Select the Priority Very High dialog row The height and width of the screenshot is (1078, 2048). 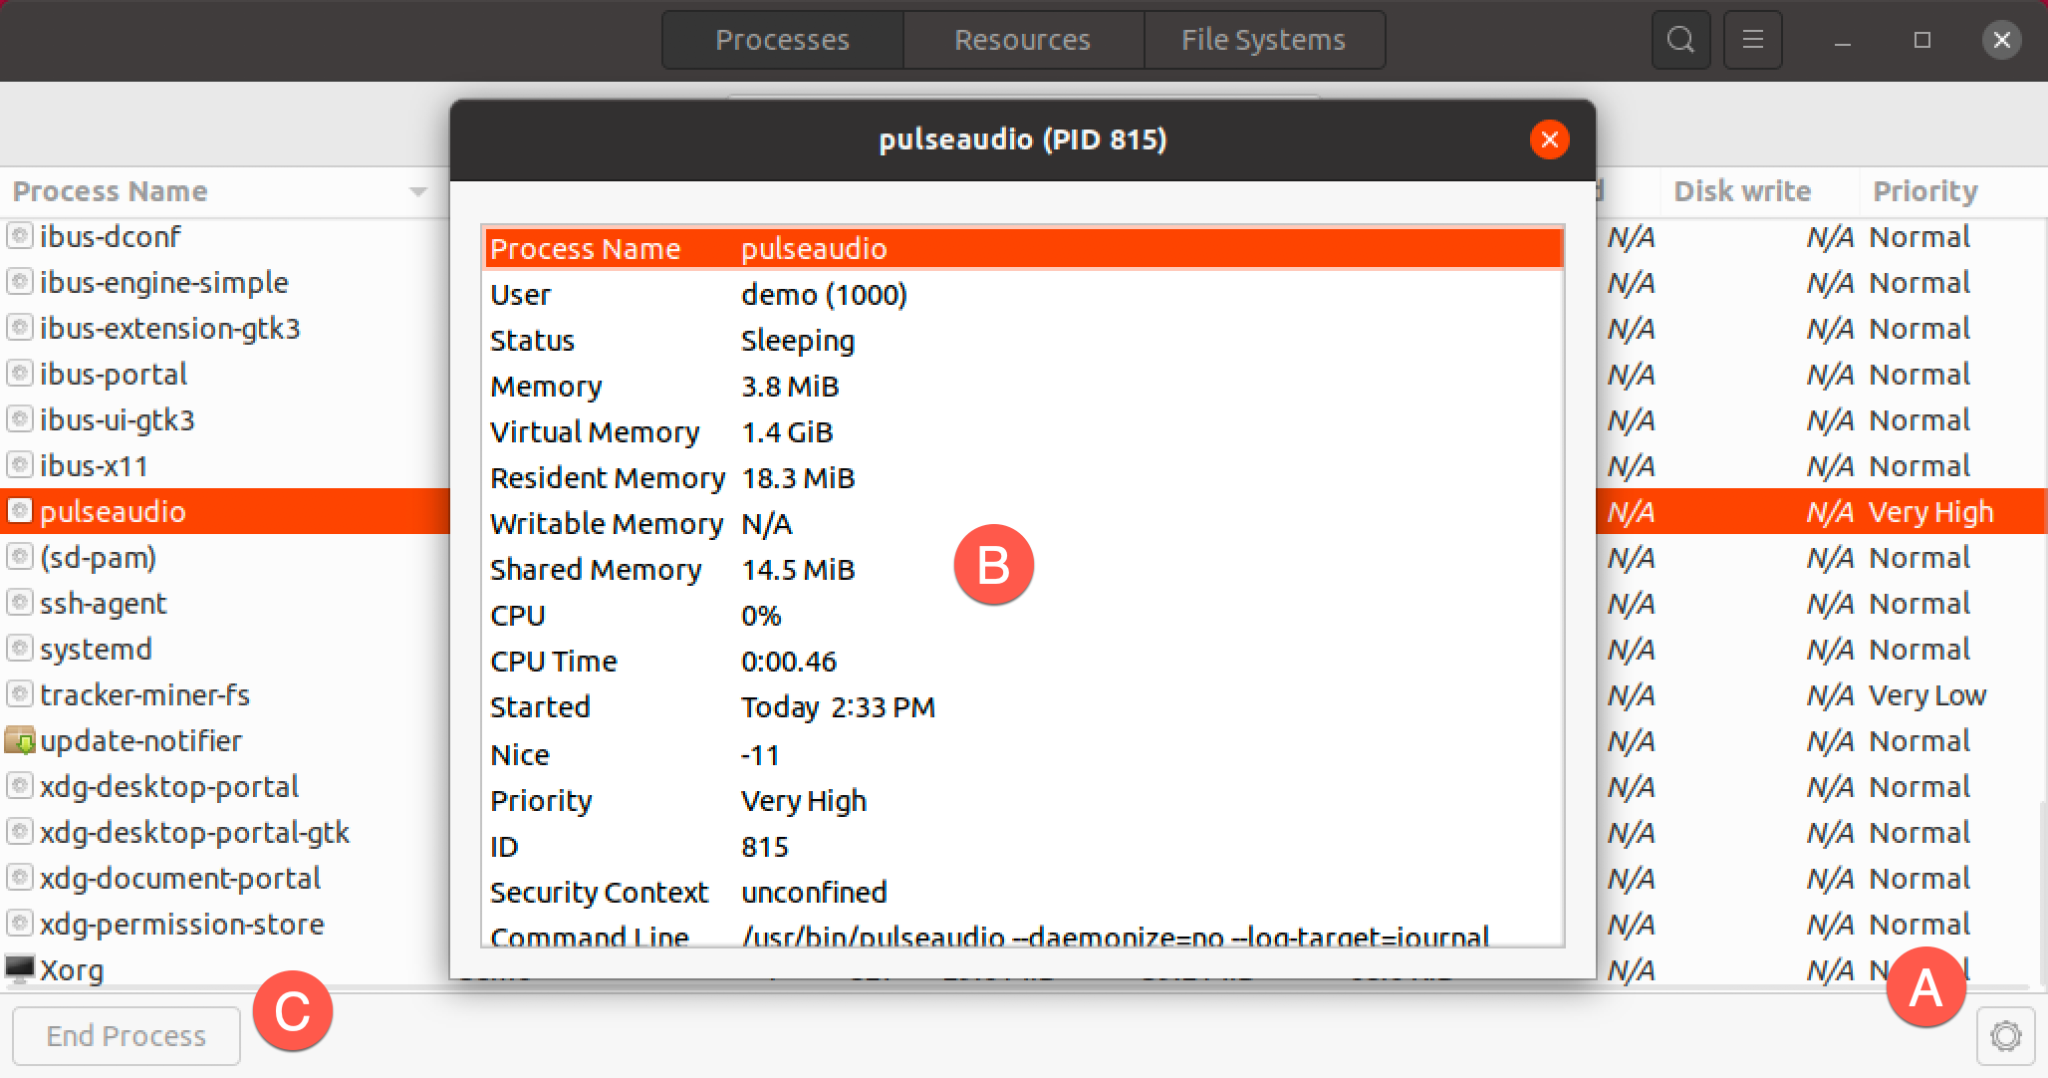[x=1023, y=801]
